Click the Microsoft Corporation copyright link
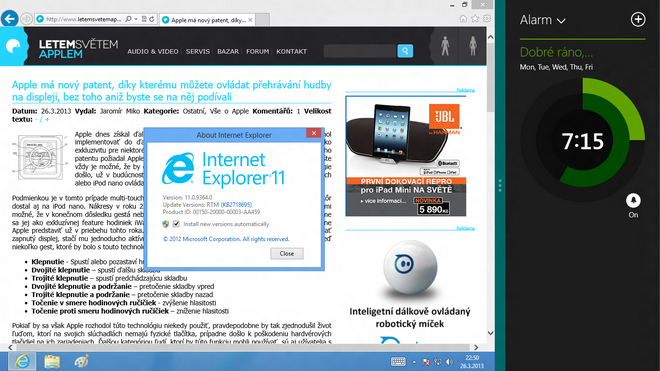The height and width of the screenshot is (371, 660). [226, 239]
